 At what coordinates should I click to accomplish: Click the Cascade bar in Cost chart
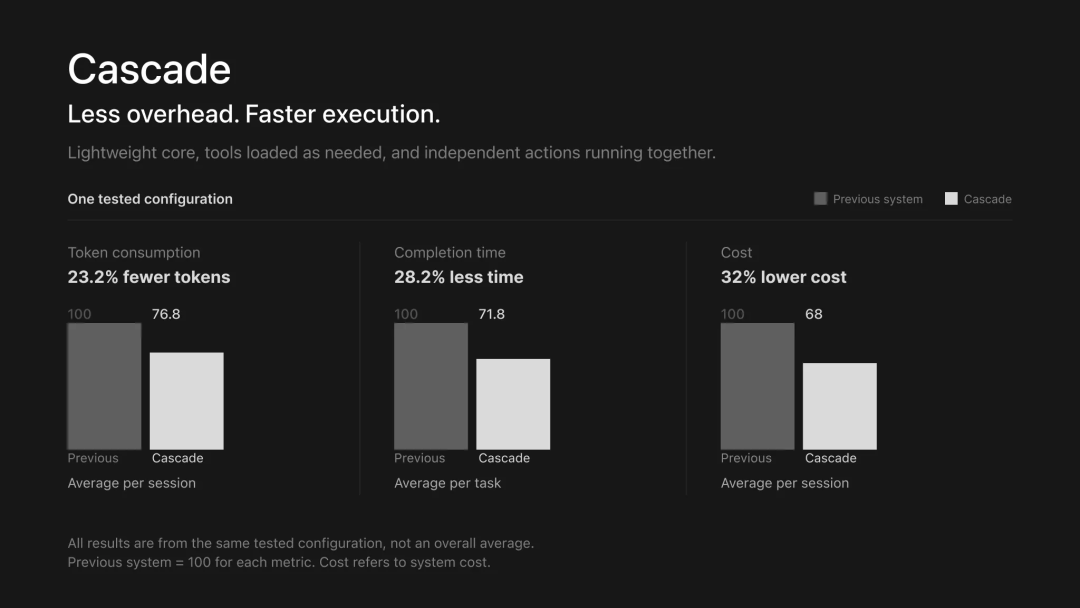click(840, 406)
